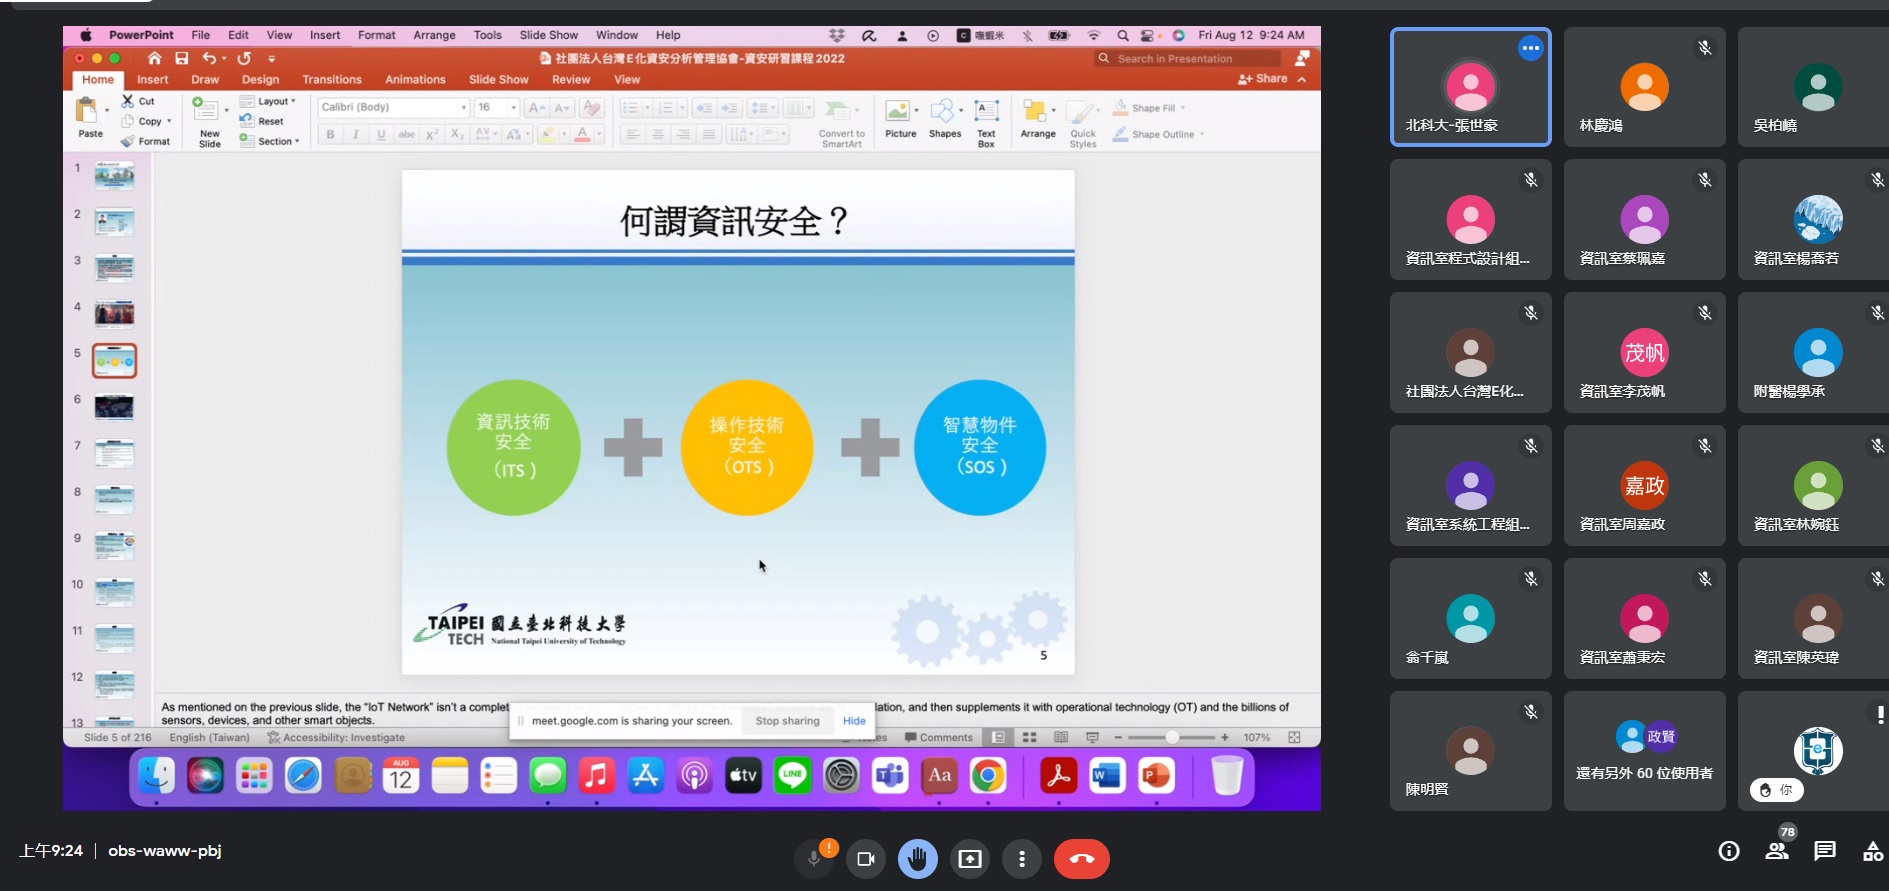Open the Picture insert tool

[x=900, y=119]
